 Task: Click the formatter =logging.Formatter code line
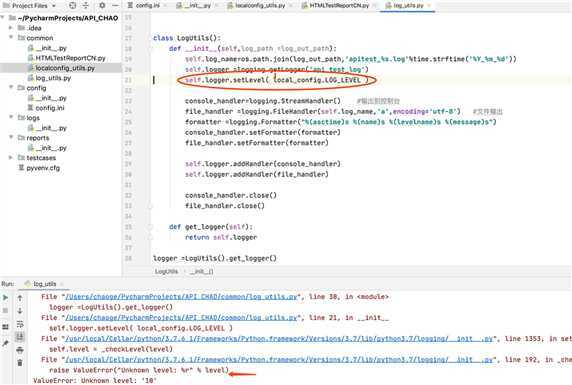pyautogui.click(x=340, y=122)
